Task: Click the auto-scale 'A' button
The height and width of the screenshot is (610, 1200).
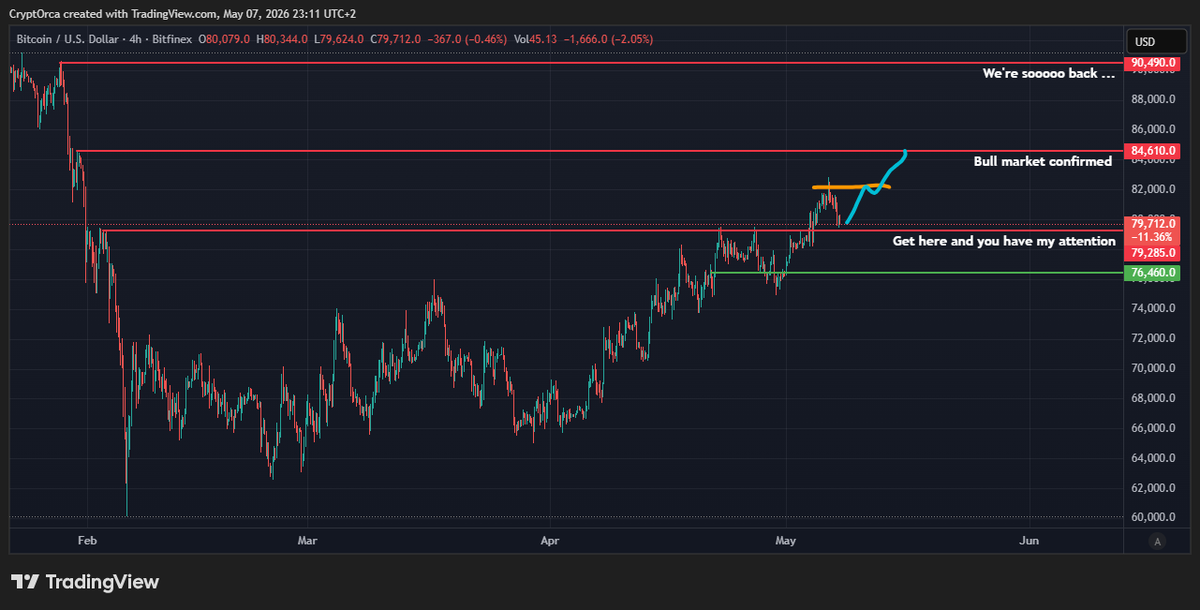Action: (1157, 541)
